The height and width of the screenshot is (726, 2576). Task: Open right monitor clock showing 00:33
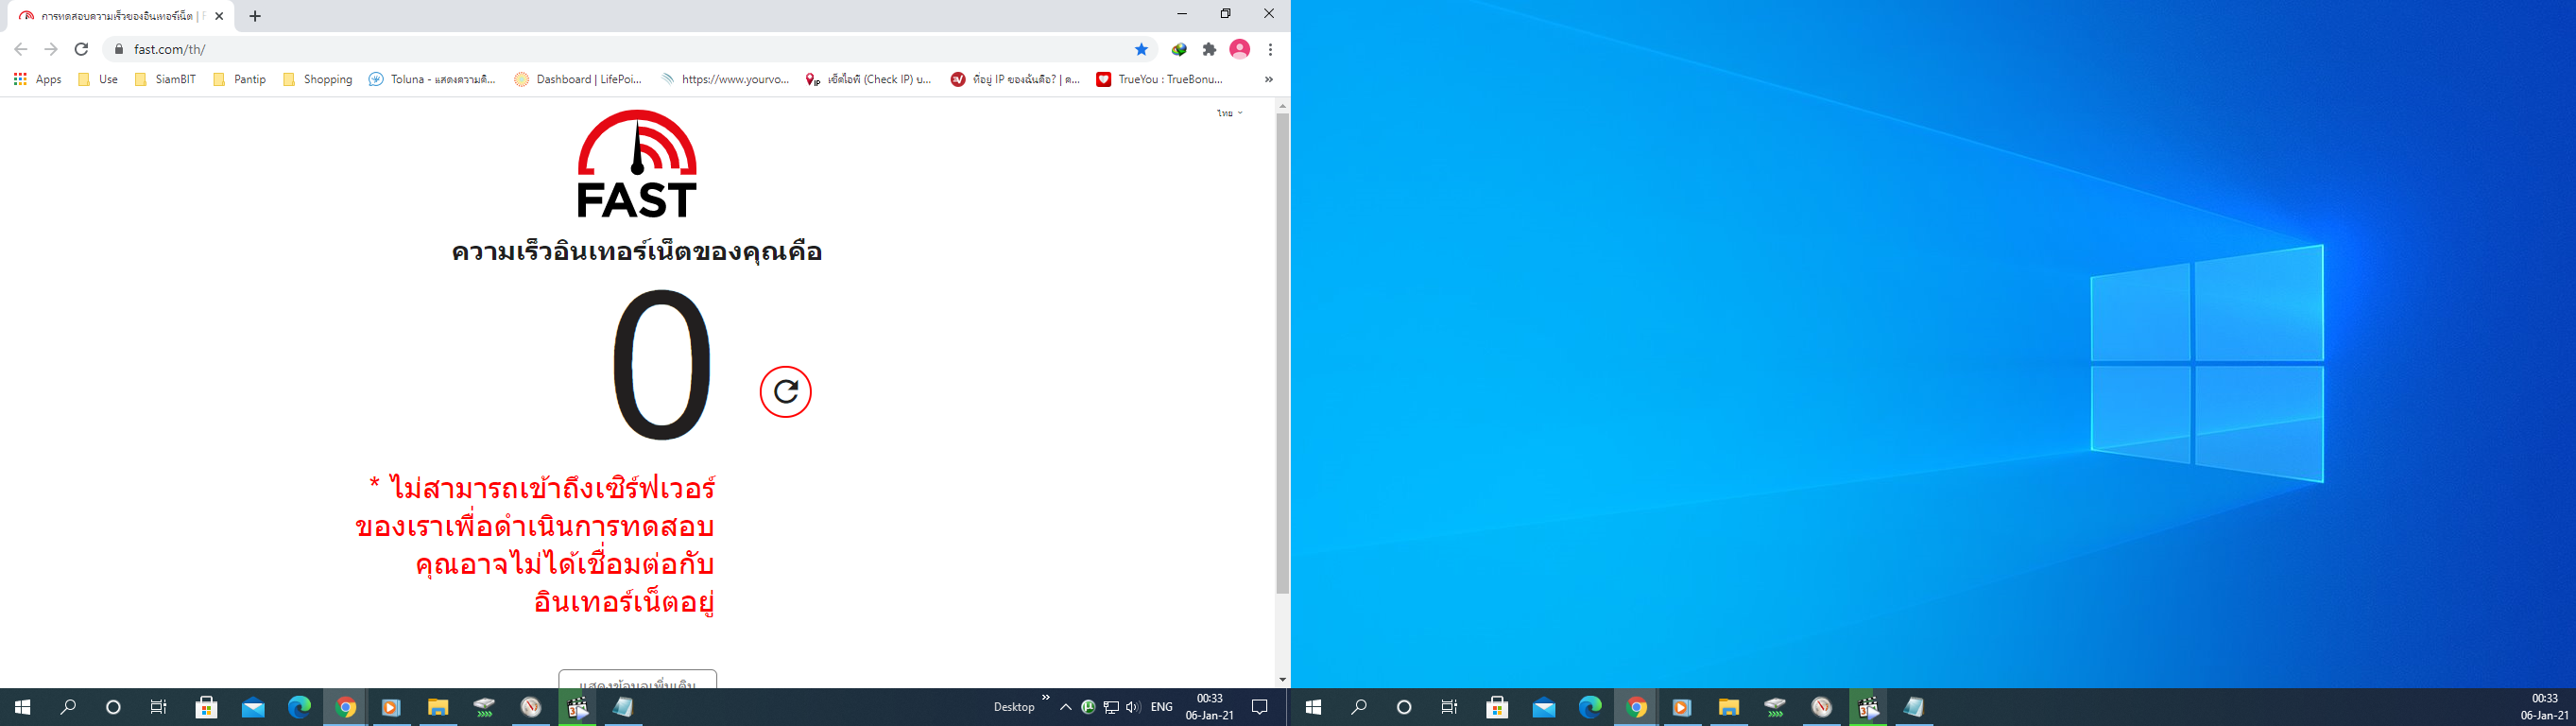click(2545, 707)
